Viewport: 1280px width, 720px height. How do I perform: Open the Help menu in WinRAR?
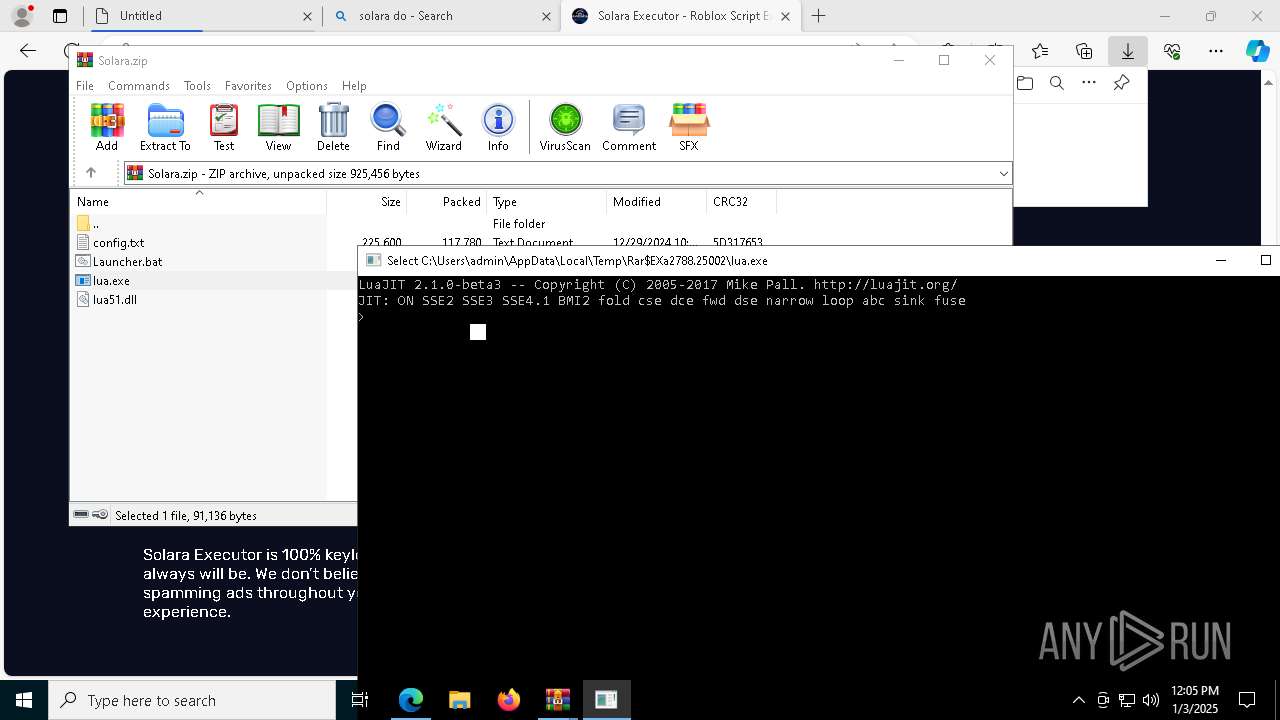point(354,86)
